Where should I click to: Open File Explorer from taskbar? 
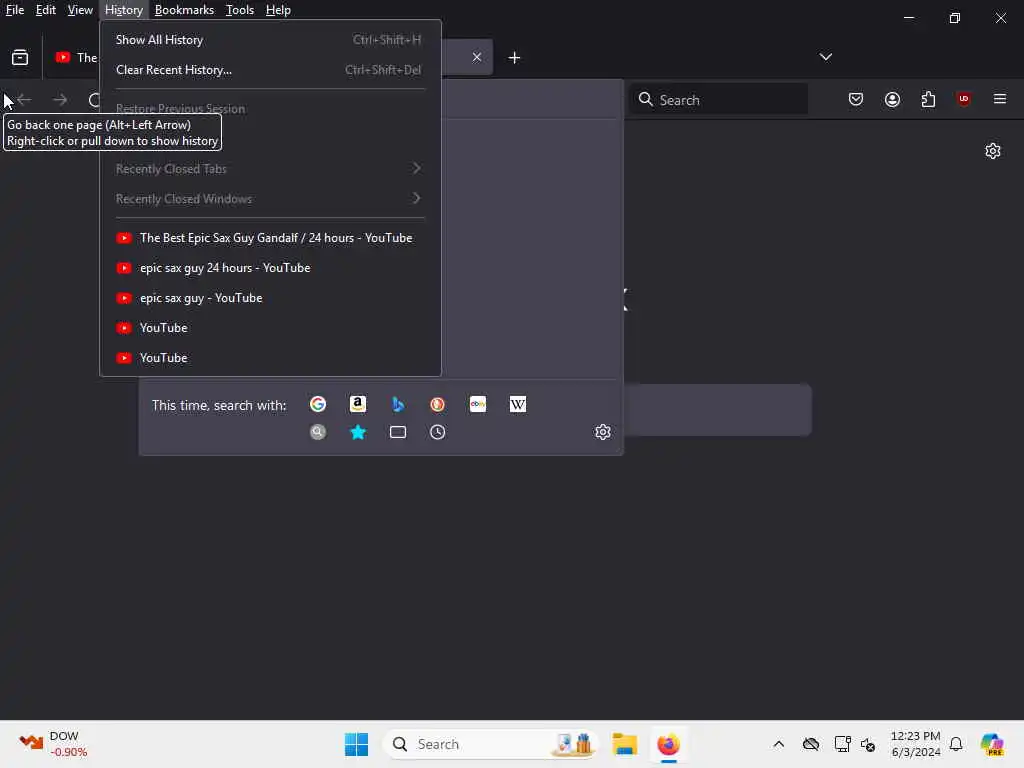pyautogui.click(x=624, y=744)
